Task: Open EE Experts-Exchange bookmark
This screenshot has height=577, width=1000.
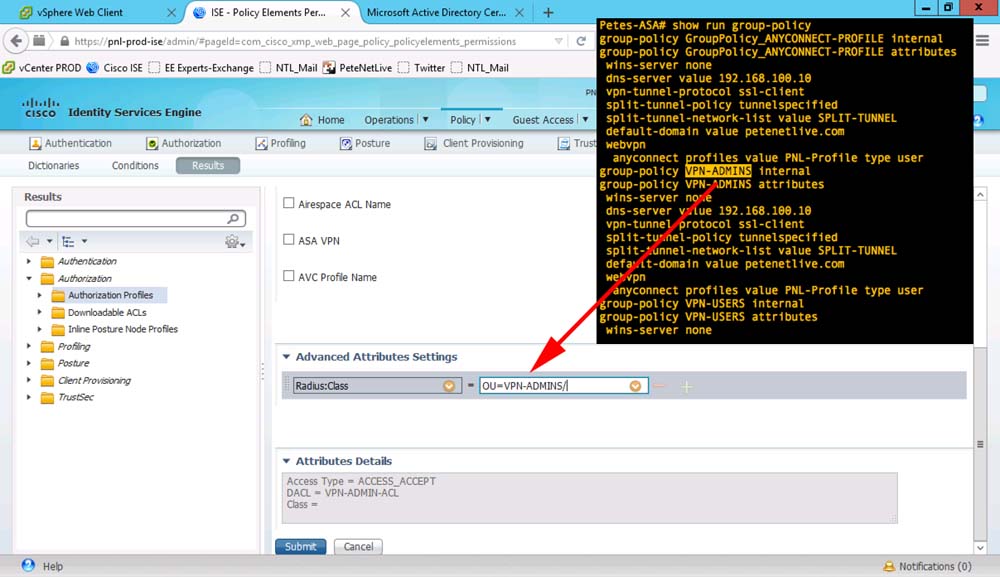Action: tap(201, 68)
